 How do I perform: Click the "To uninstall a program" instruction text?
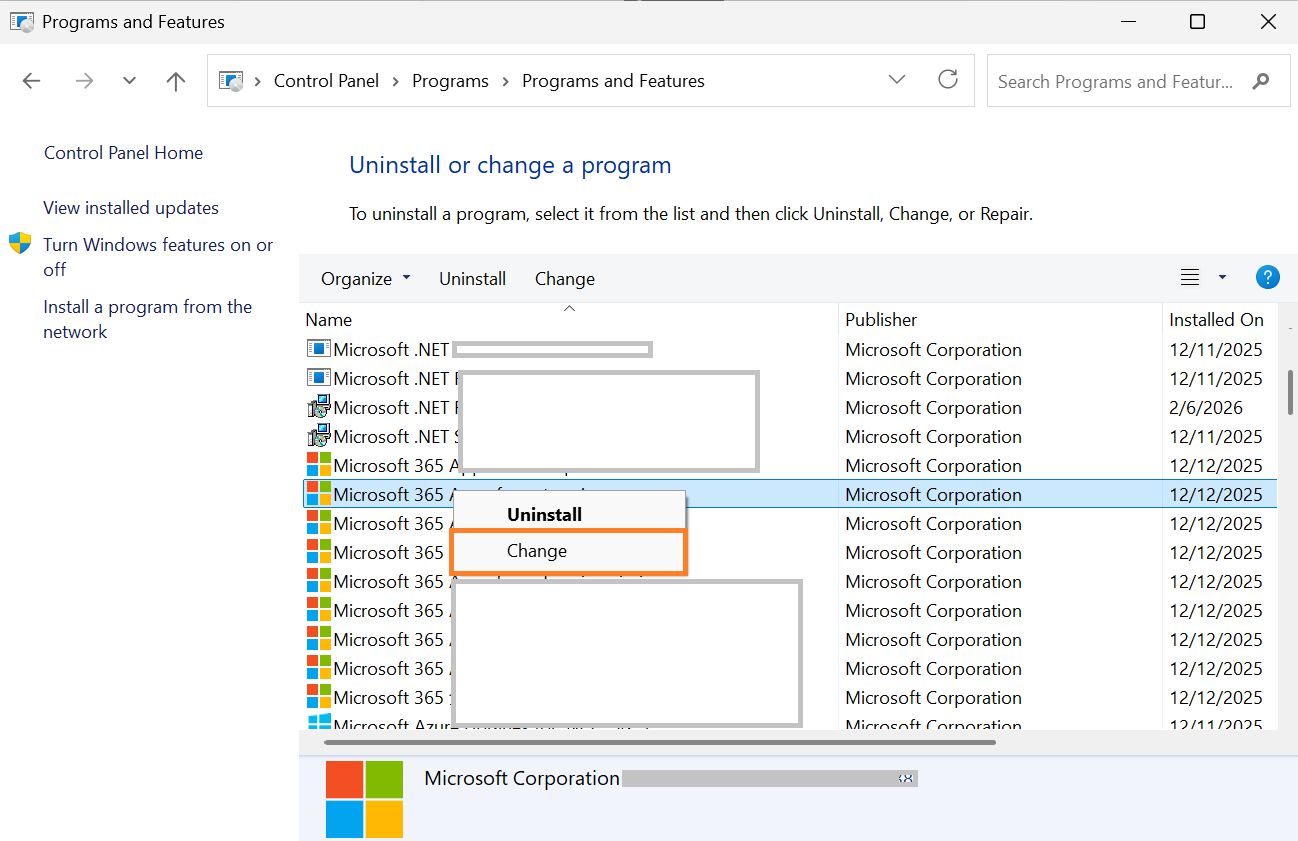click(x=691, y=214)
